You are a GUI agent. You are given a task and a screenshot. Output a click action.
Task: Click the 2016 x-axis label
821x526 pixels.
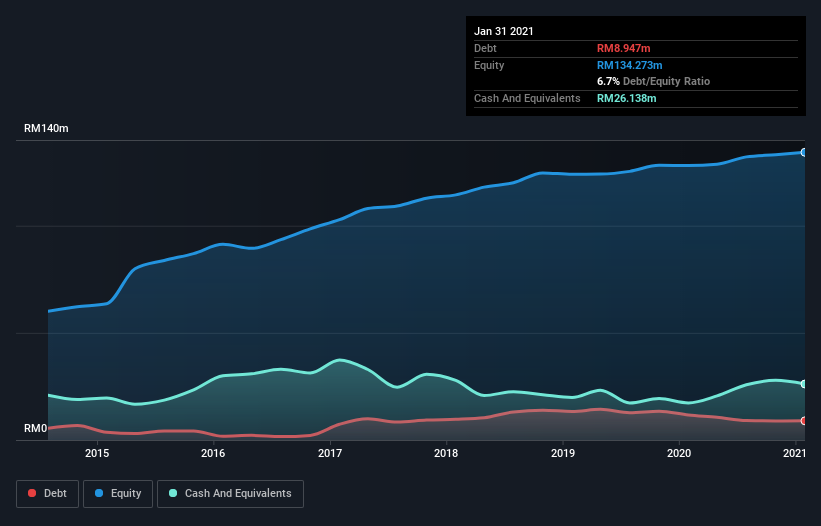[x=213, y=453]
